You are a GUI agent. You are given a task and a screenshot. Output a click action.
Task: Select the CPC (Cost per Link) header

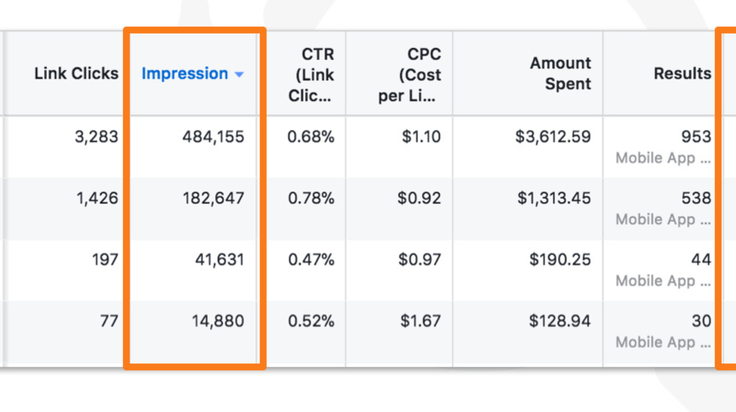[409, 75]
